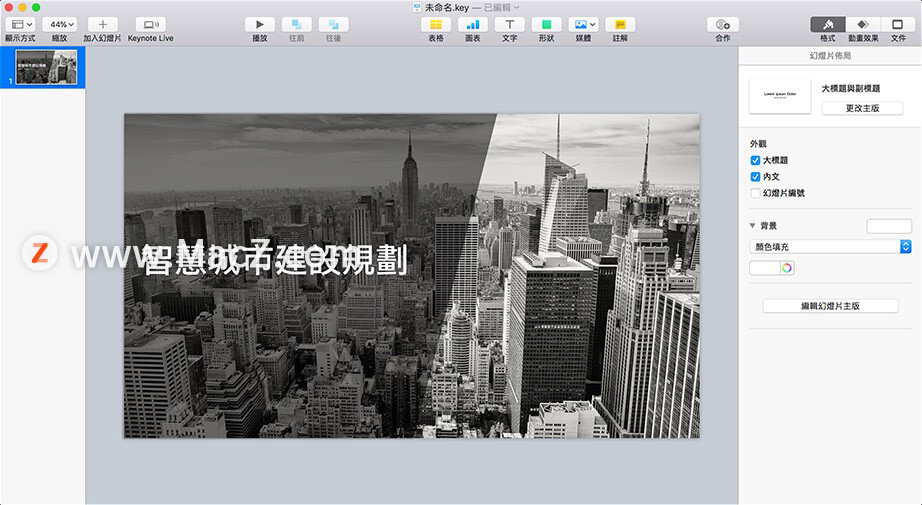Click the 加入幻燈片 plus icon
The image size is (922, 505).
coord(103,24)
